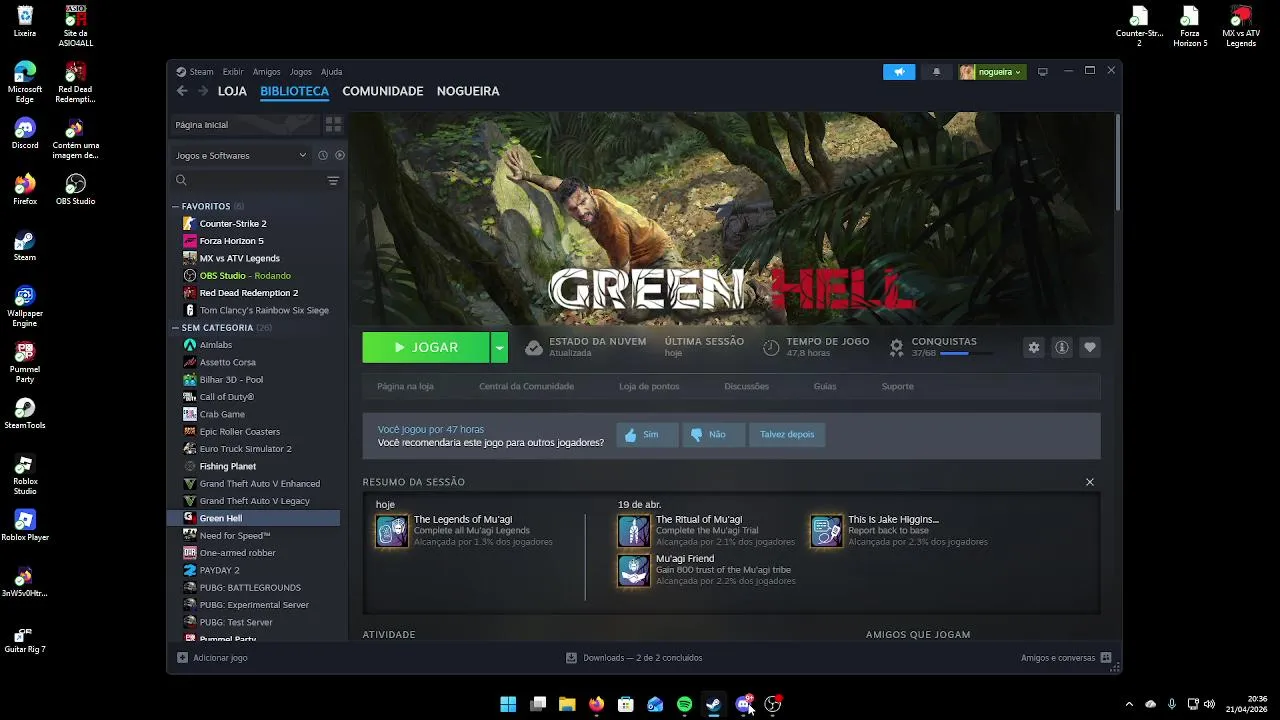Open Downloads status at bottom
Image resolution: width=1280 pixels, height=720 pixels.
pyautogui.click(x=634, y=658)
